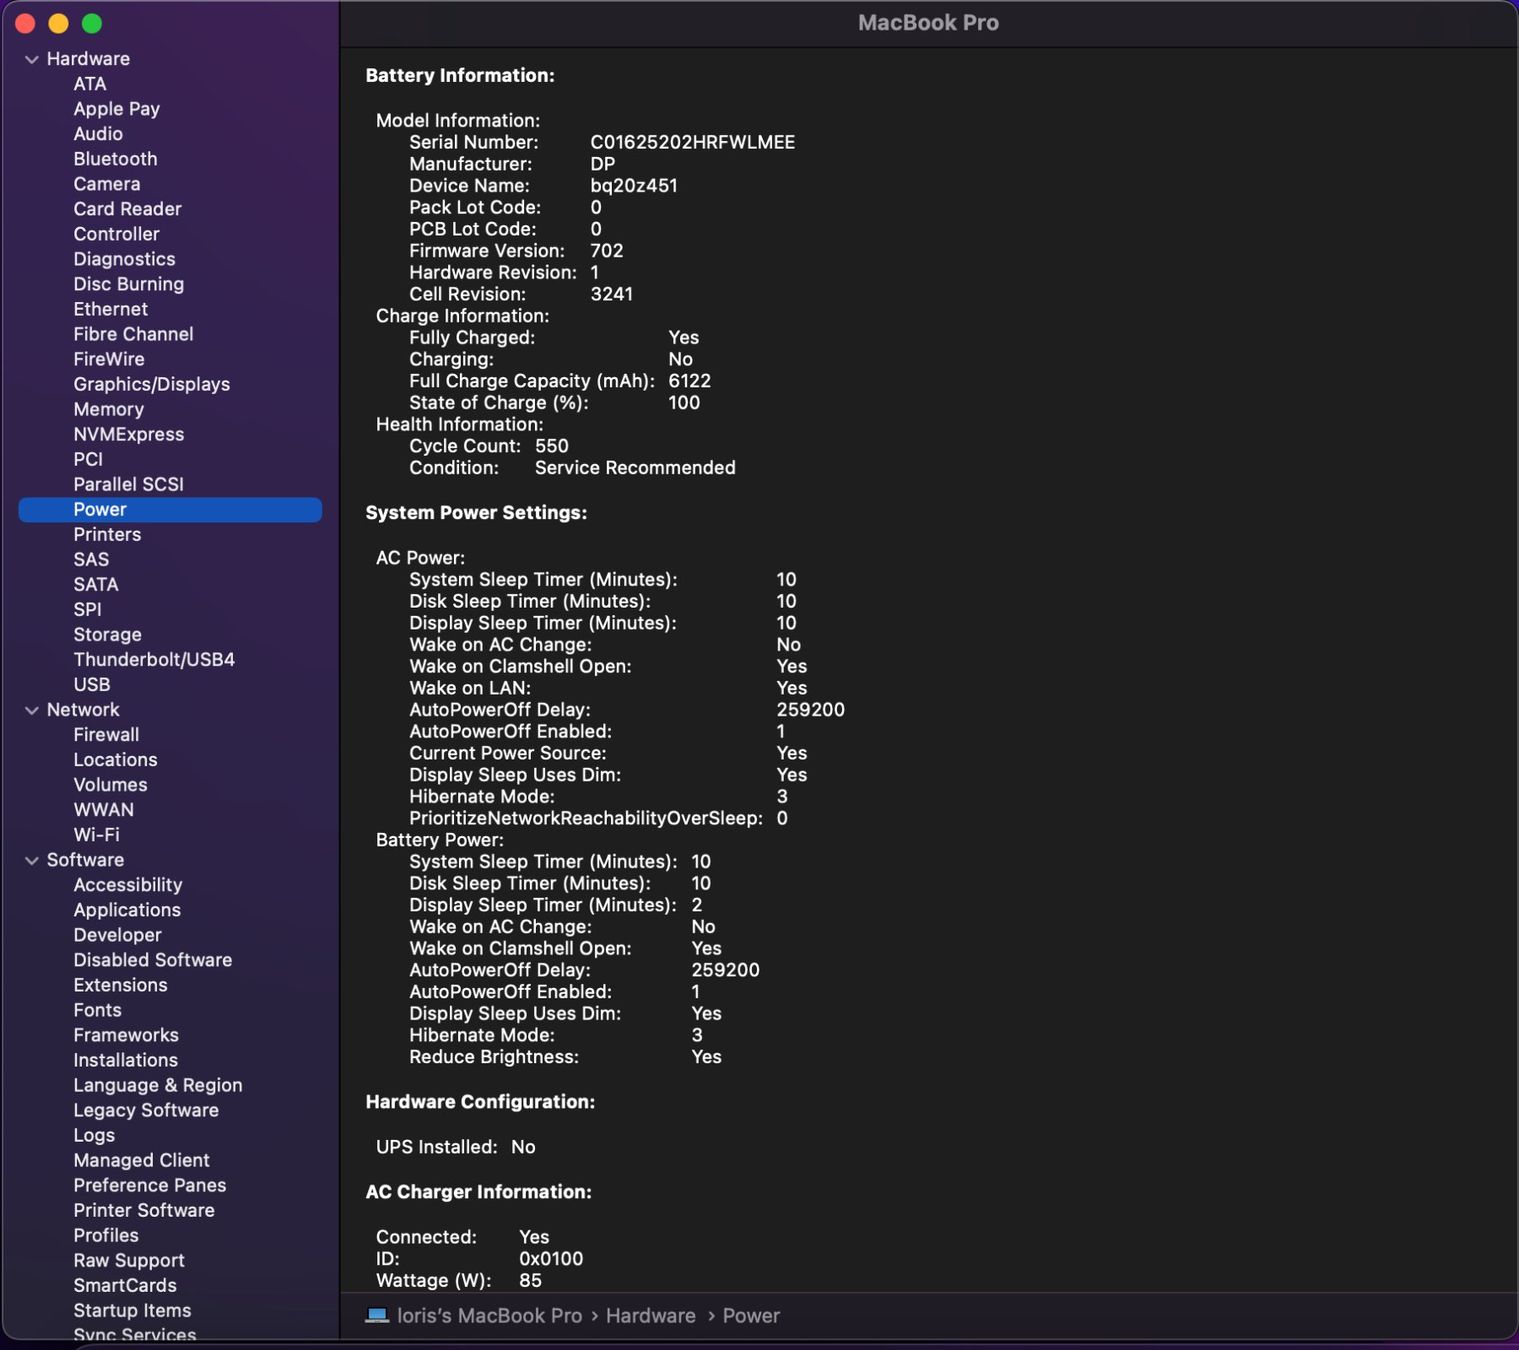Screen dimensions: 1519x1350
Task: Open Raw Support entry
Action: [x=129, y=1260]
